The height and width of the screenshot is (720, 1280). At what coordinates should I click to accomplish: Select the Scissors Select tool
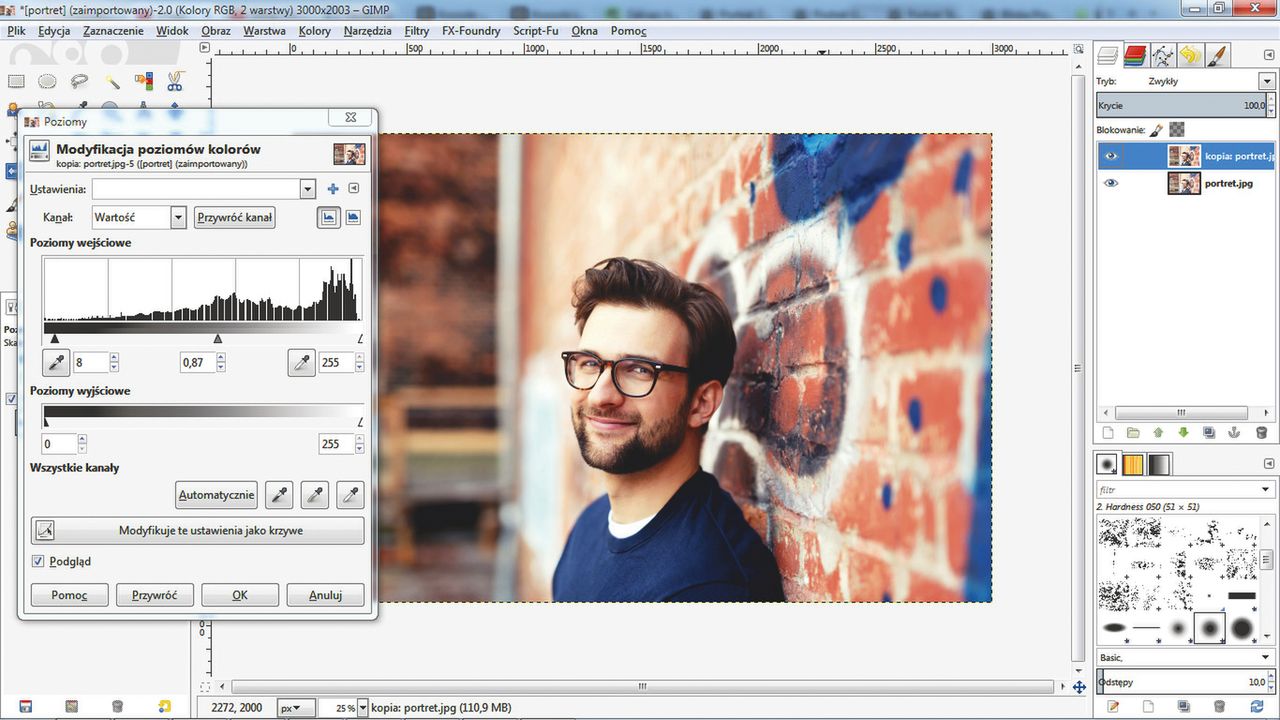pos(175,81)
